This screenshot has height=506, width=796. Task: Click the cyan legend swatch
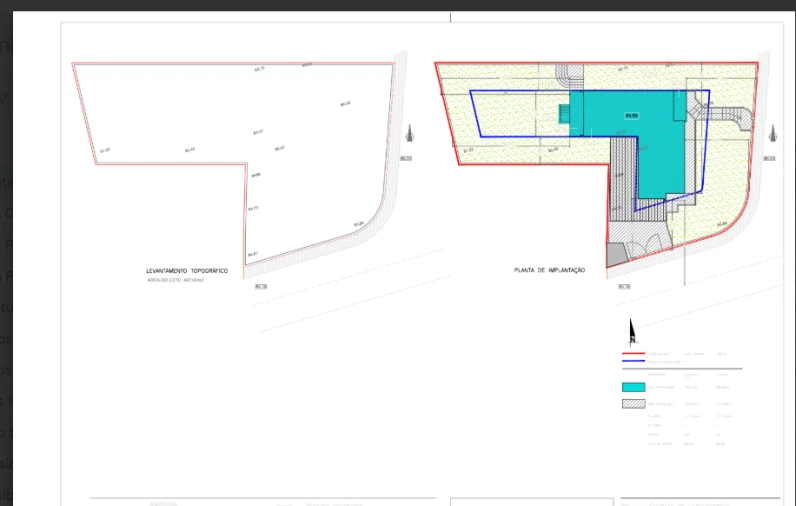(x=632, y=386)
